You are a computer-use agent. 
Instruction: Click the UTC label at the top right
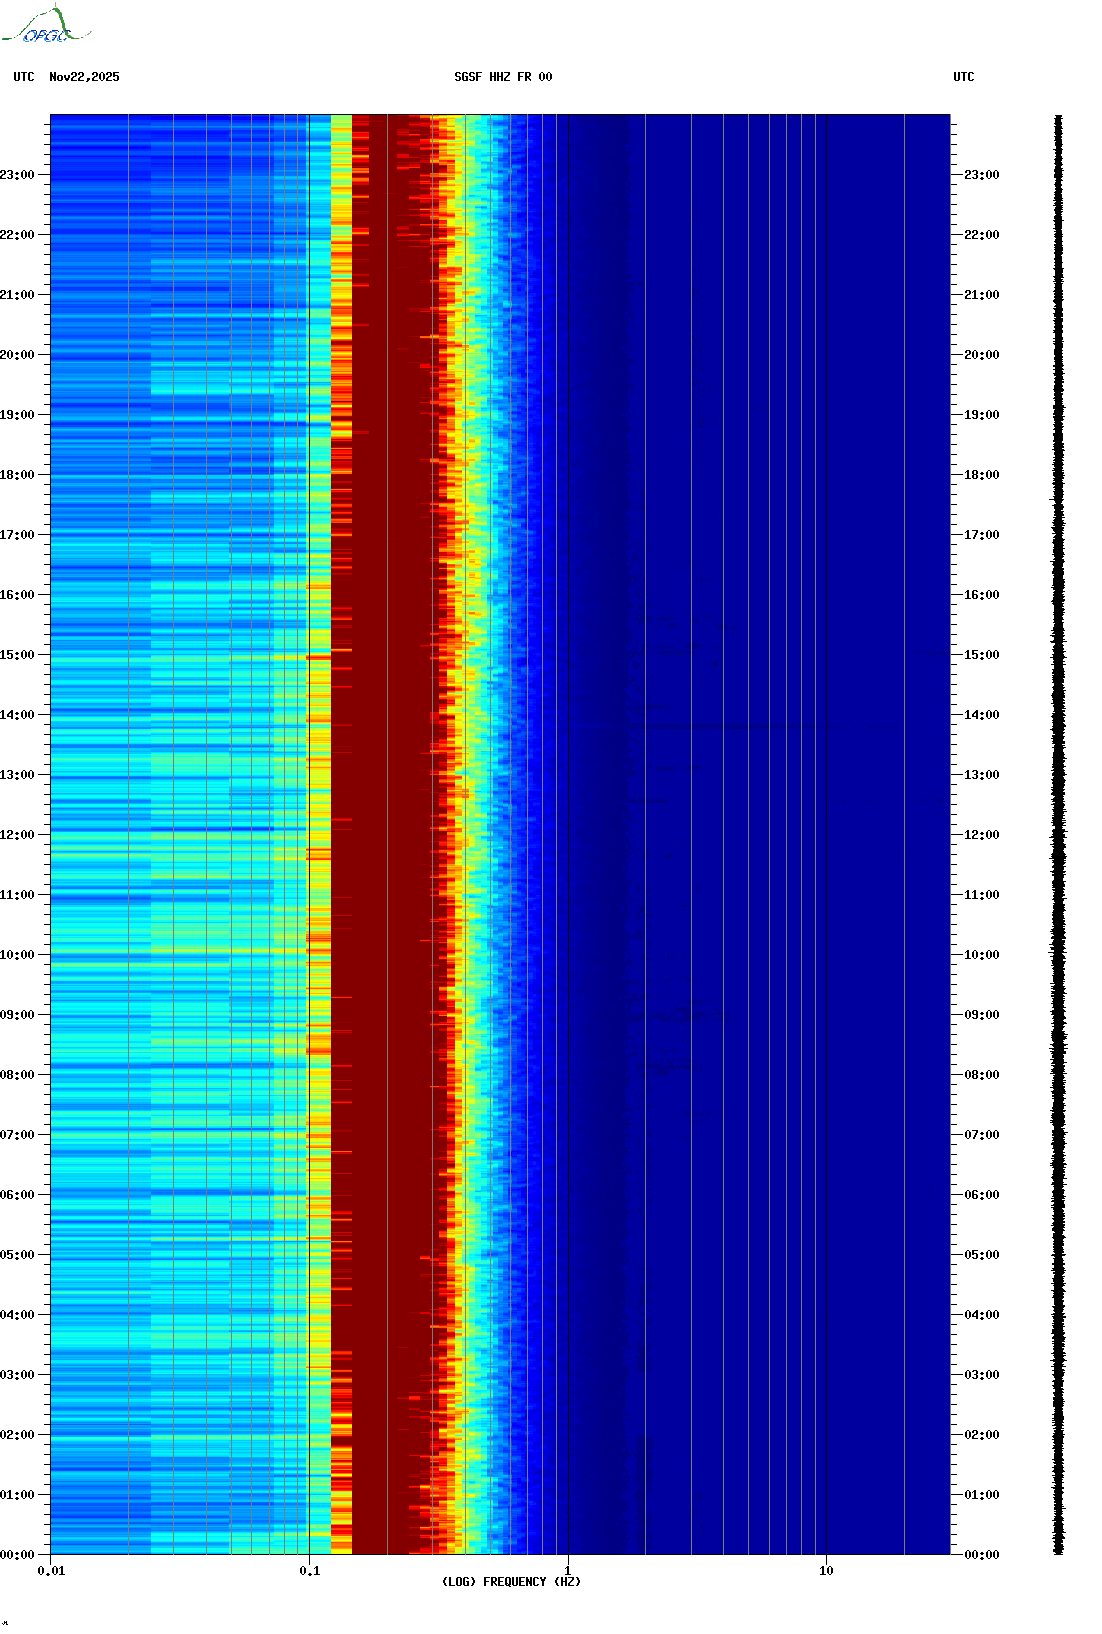[x=963, y=77]
